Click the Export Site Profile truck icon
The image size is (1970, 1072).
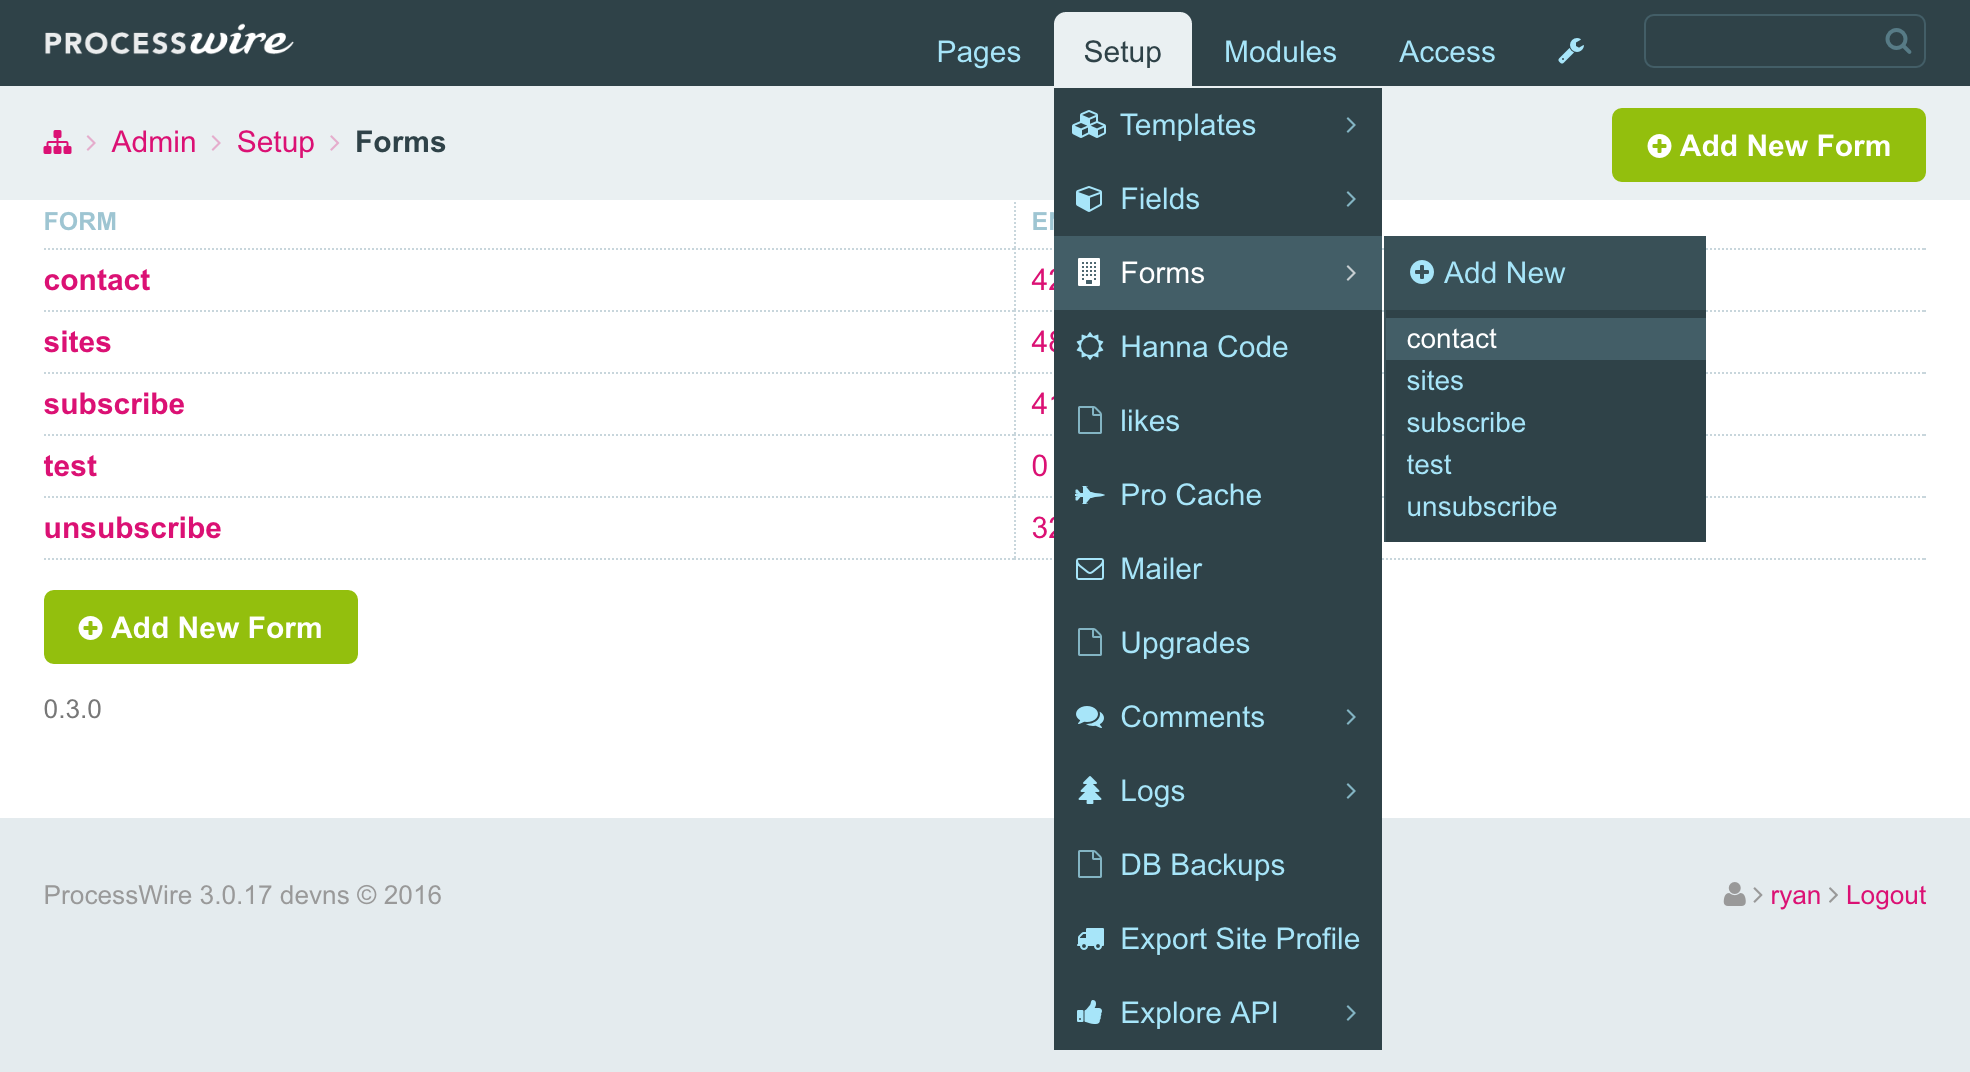(1089, 939)
